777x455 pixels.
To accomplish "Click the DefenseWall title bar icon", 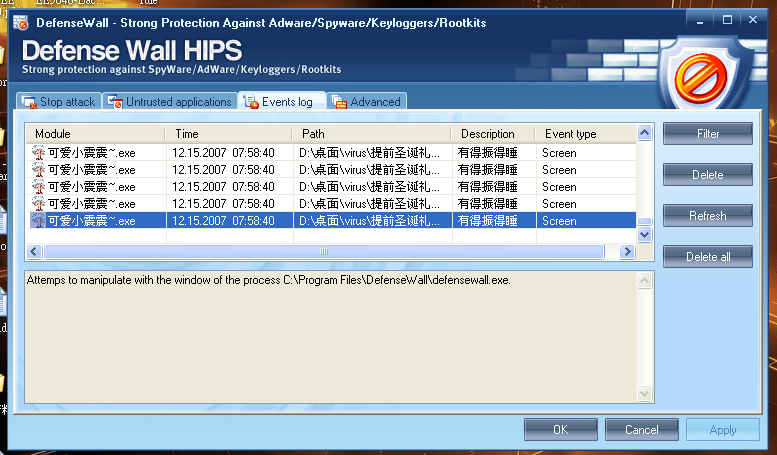I will coord(21,23).
